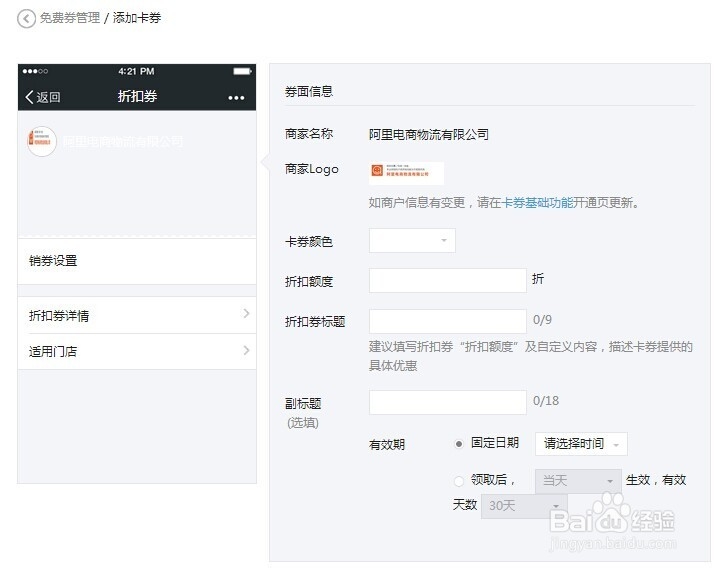The height and width of the screenshot is (568, 716).
Task: Open 适用门店 row
Action: 137,352
